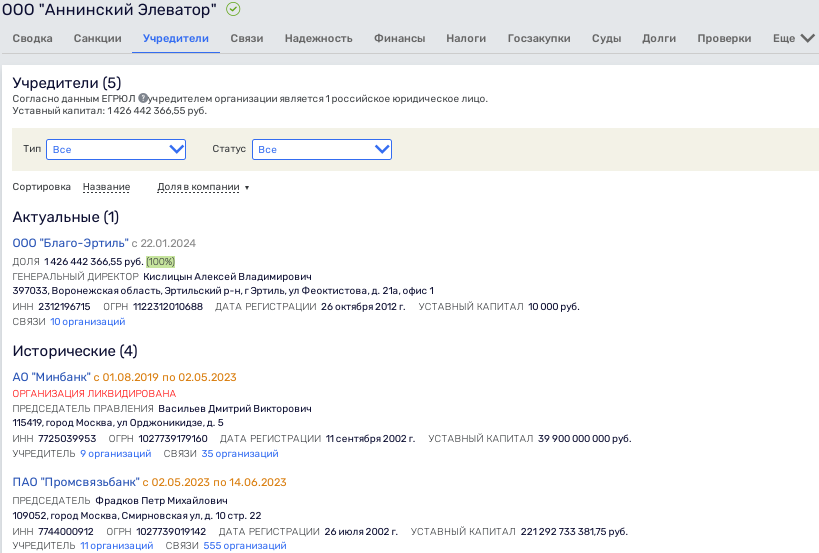Open Минбанк's Связи 35 организаций link
The width and height of the screenshot is (819, 553).
tap(240, 454)
